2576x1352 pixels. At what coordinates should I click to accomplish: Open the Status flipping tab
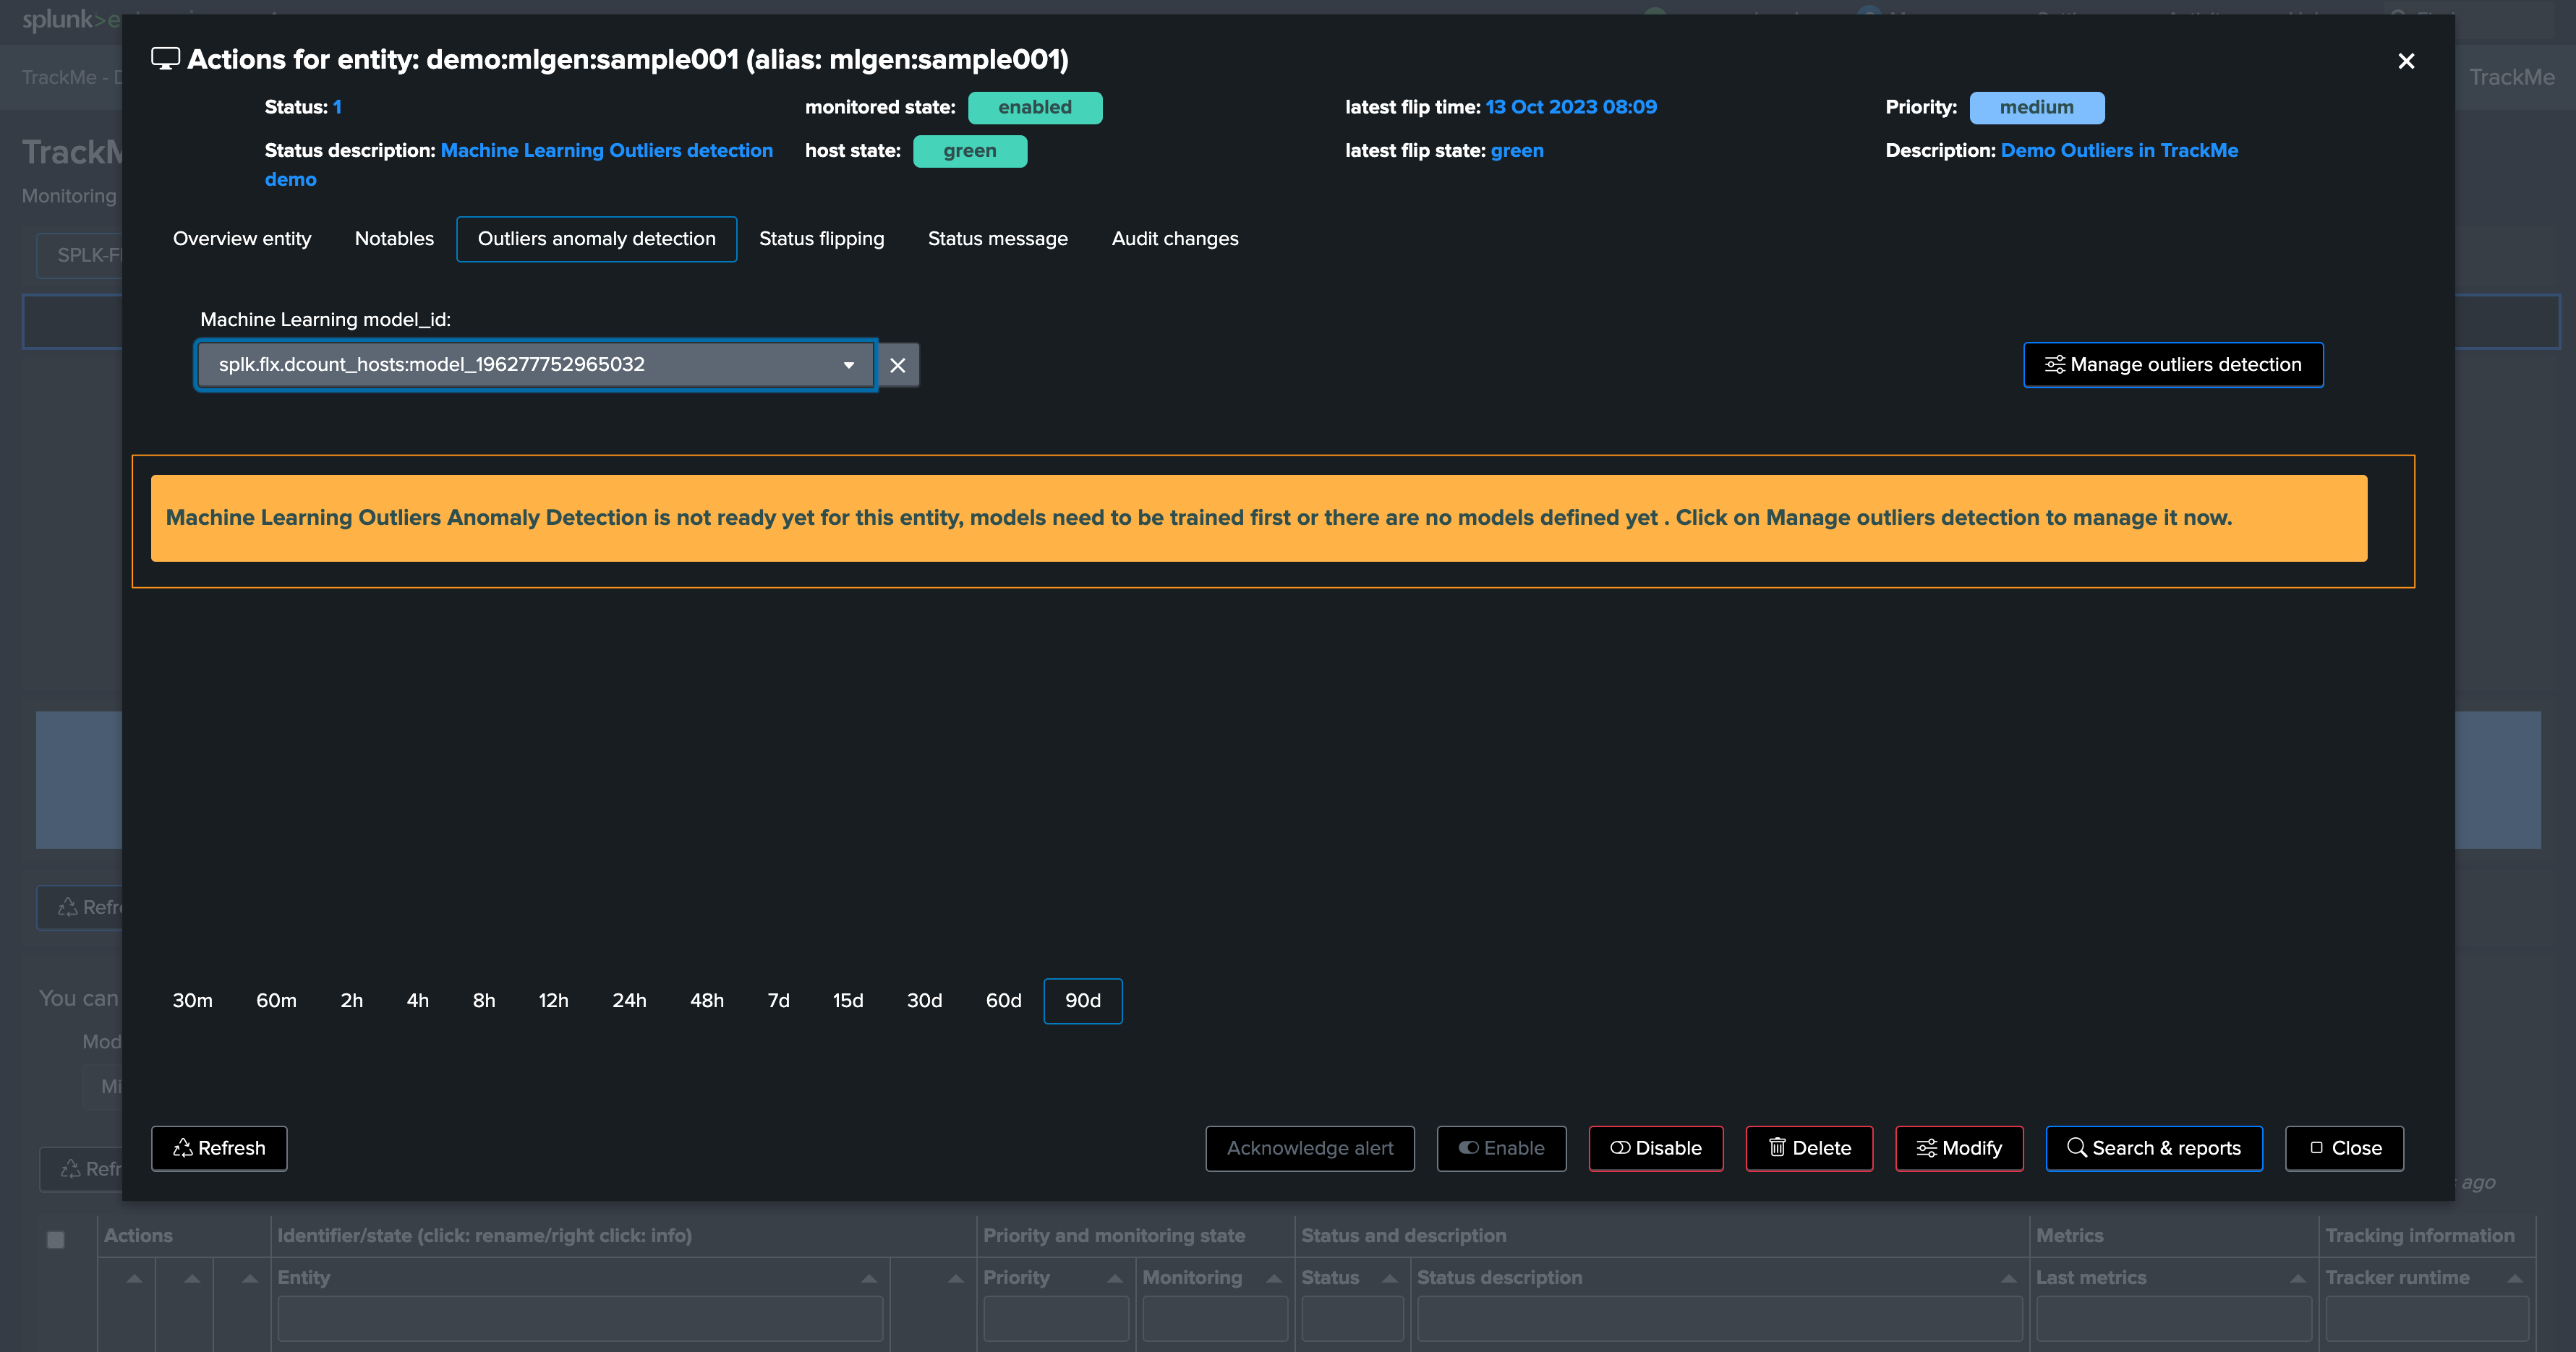click(821, 239)
